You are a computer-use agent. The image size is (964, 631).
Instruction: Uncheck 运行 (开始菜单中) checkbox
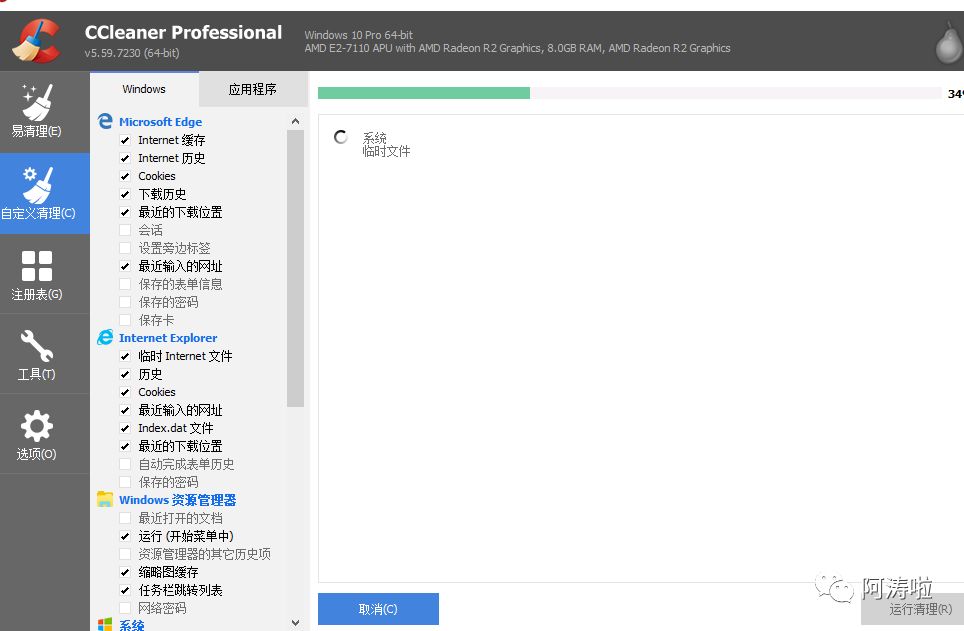tap(125, 536)
